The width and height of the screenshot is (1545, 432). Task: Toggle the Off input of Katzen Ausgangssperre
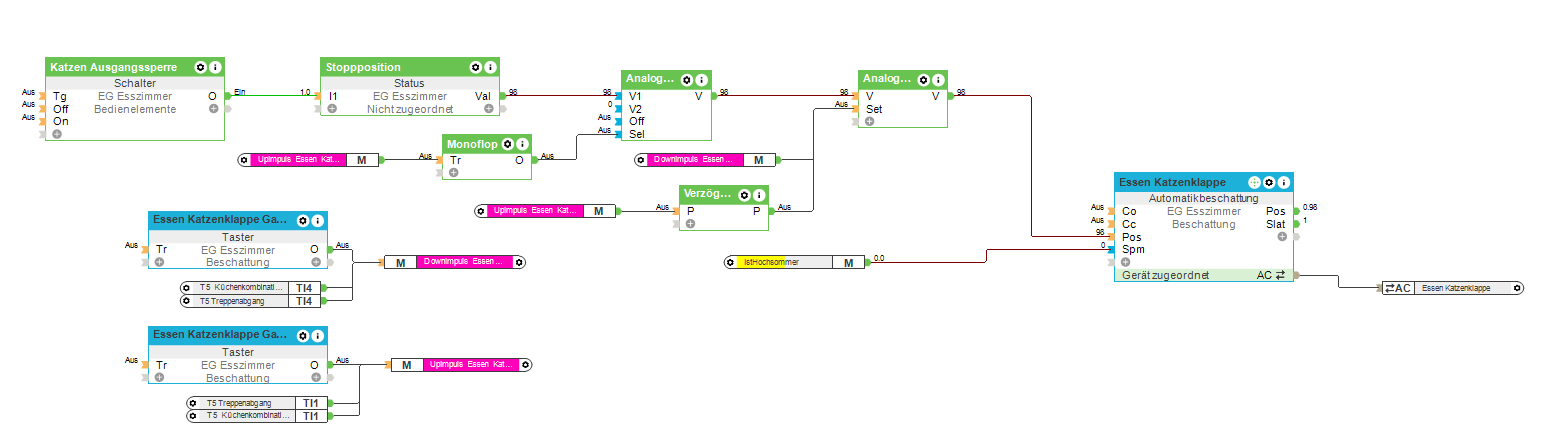tap(44, 109)
